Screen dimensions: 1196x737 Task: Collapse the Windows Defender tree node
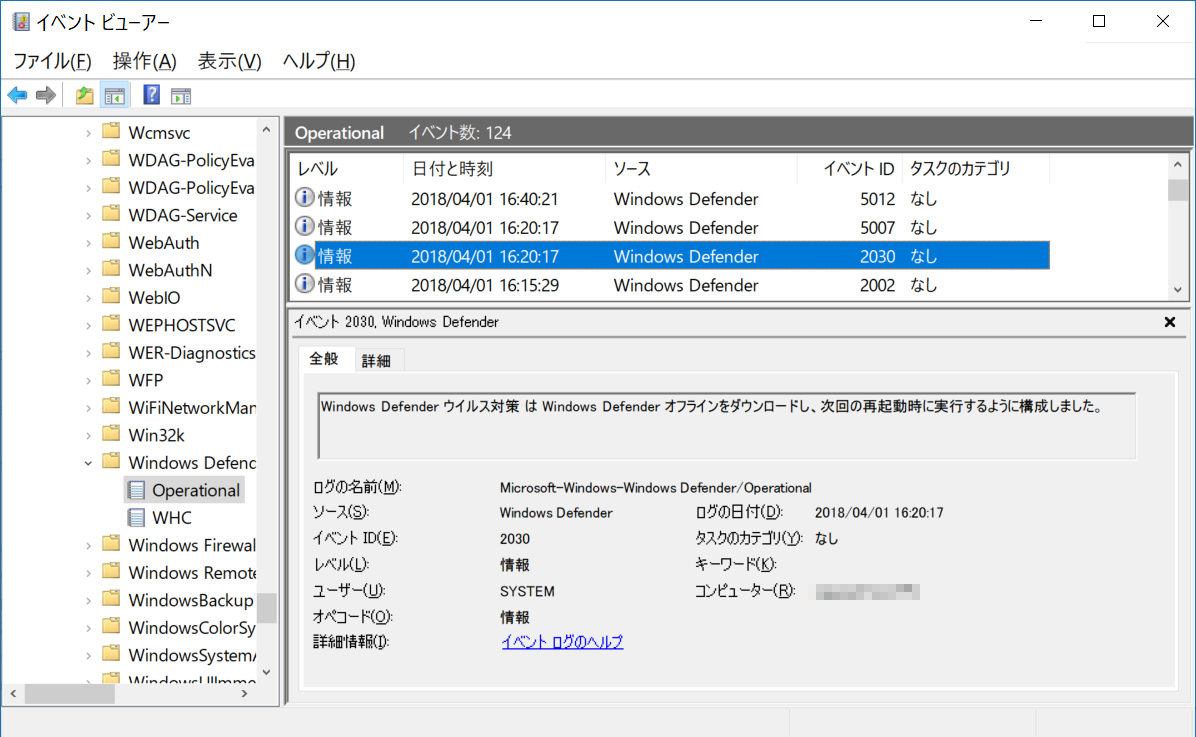(88, 462)
